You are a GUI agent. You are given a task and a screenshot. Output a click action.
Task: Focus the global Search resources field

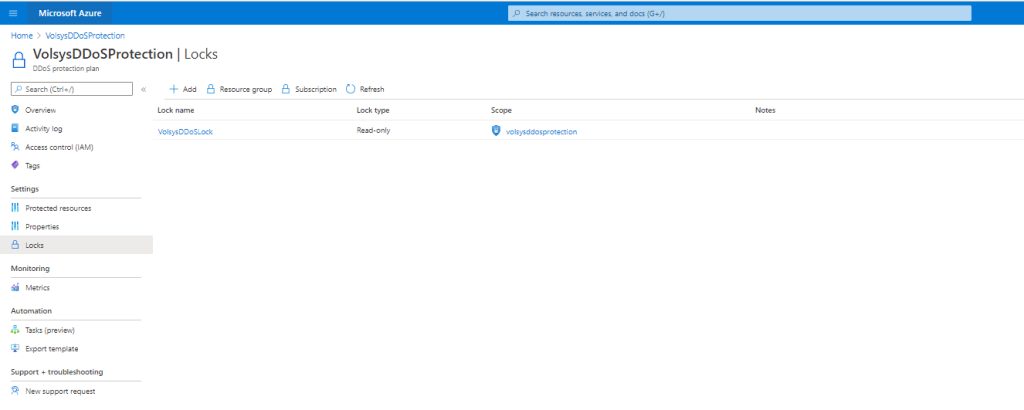point(740,13)
